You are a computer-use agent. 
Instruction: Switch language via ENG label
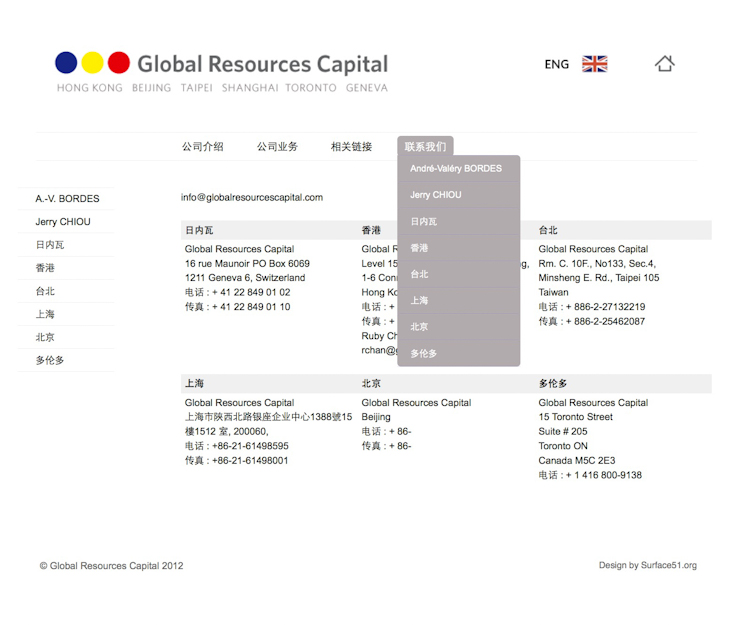pyautogui.click(x=556, y=64)
